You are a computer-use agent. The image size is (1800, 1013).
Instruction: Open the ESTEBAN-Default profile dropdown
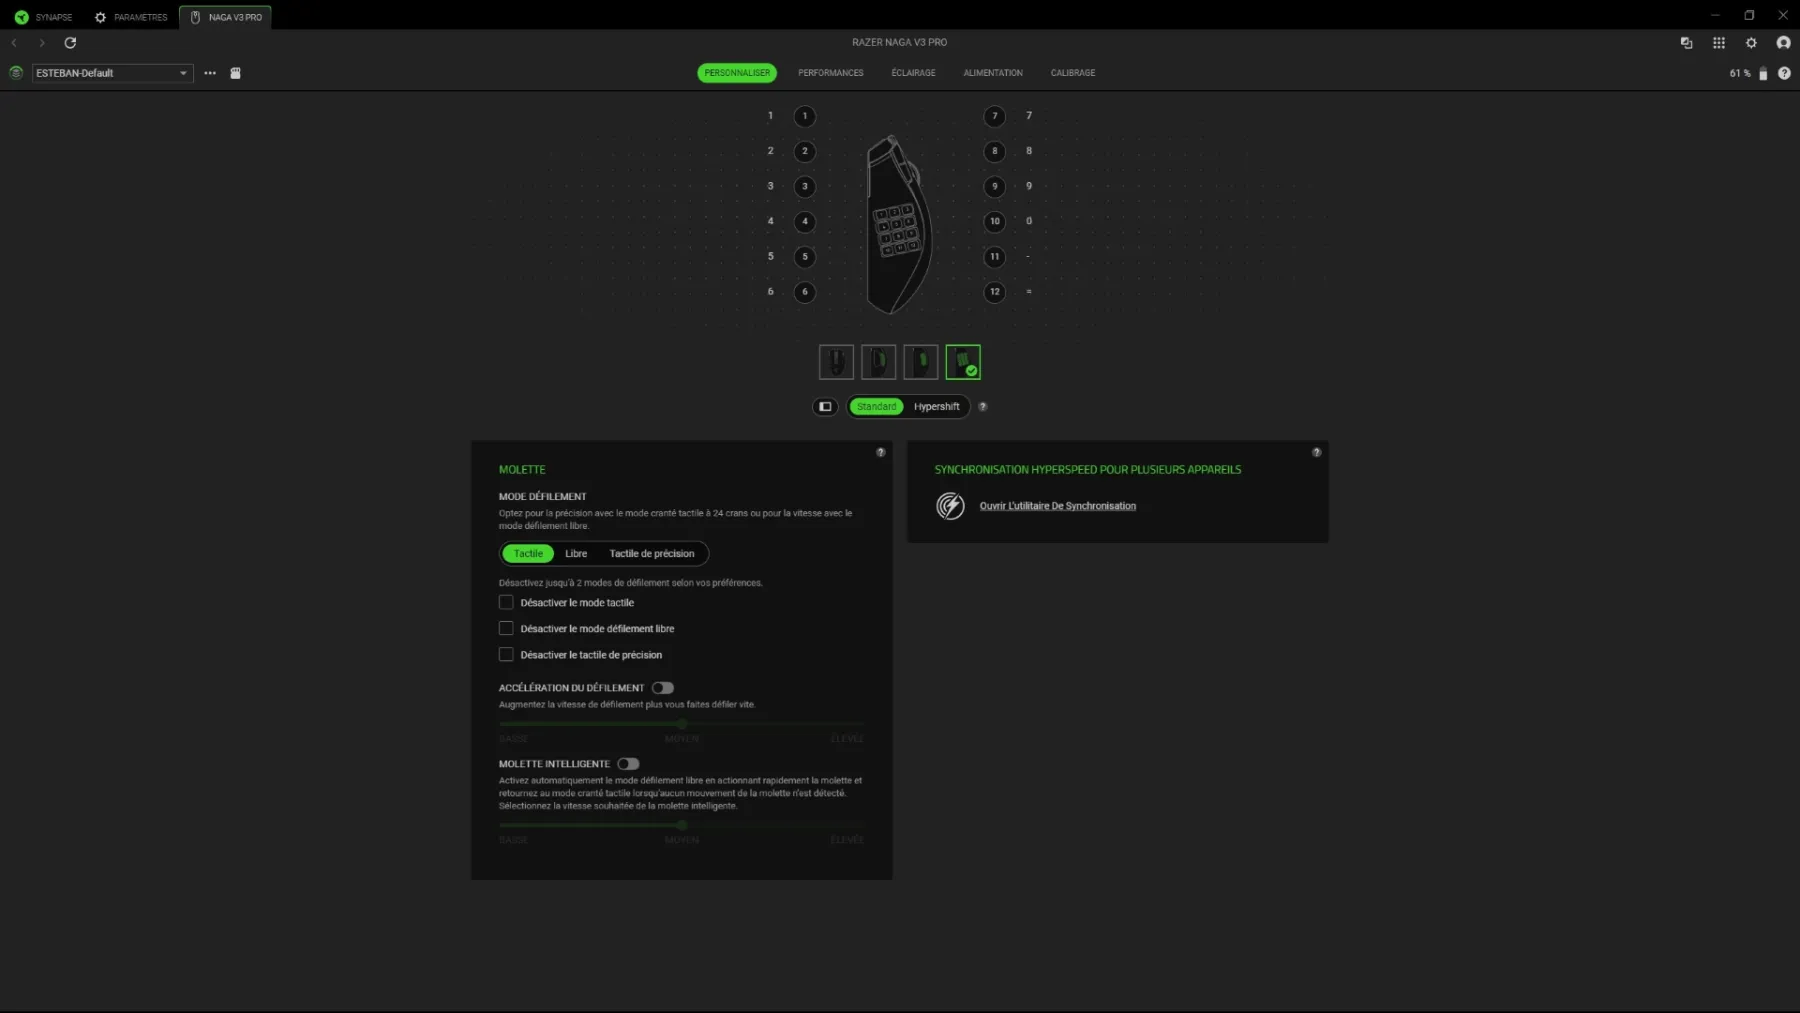(x=112, y=73)
